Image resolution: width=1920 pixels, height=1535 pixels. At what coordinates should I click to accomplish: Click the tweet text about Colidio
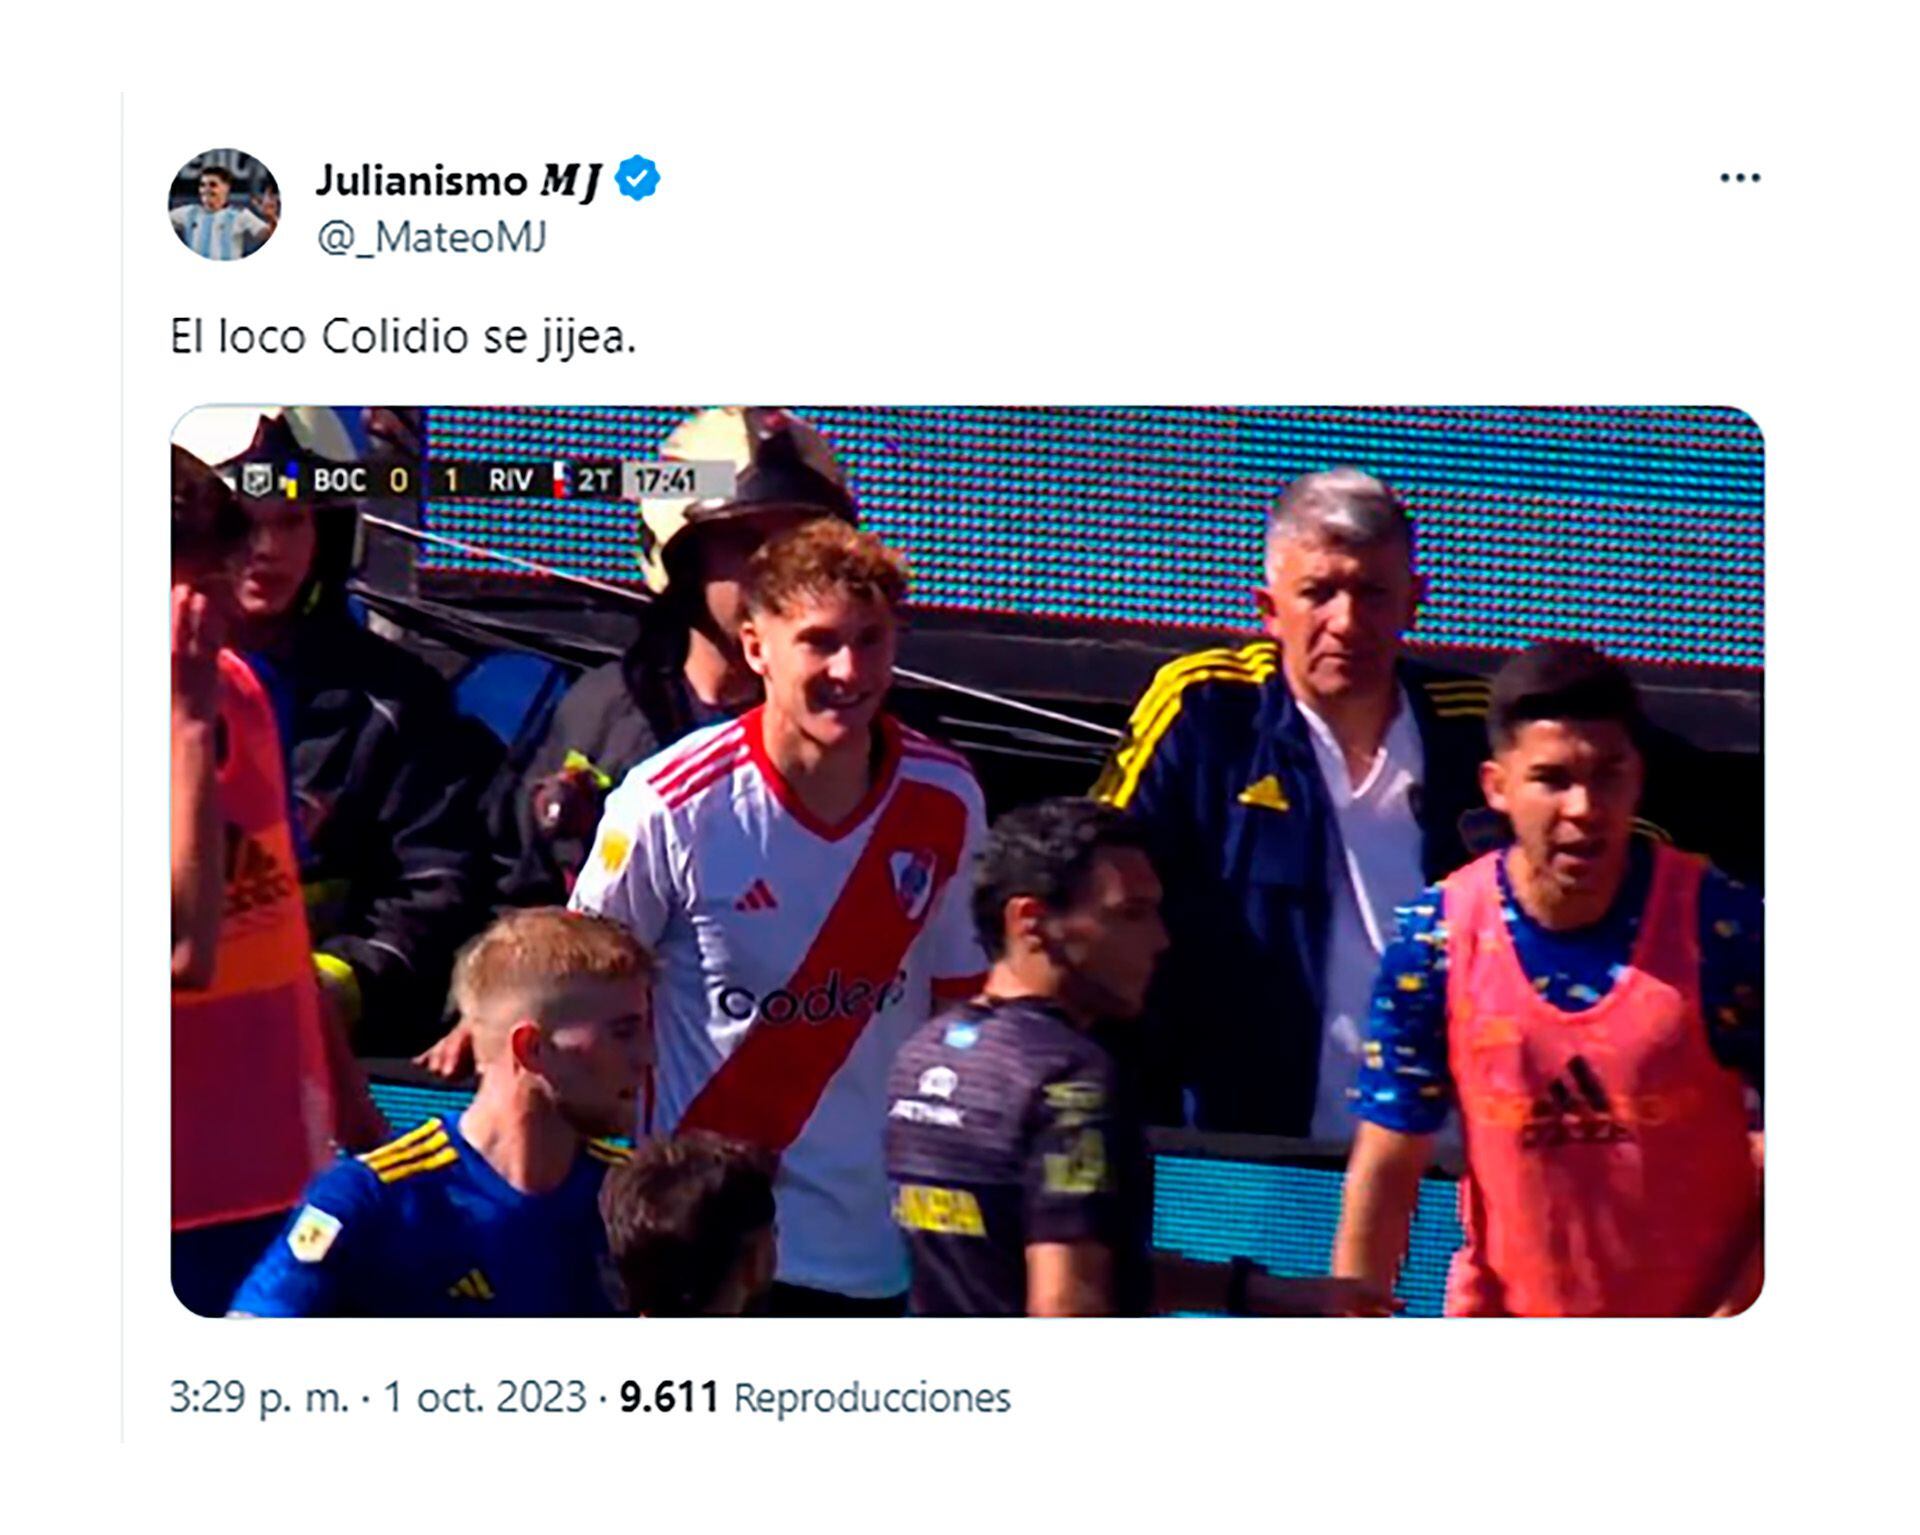(x=403, y=337)
